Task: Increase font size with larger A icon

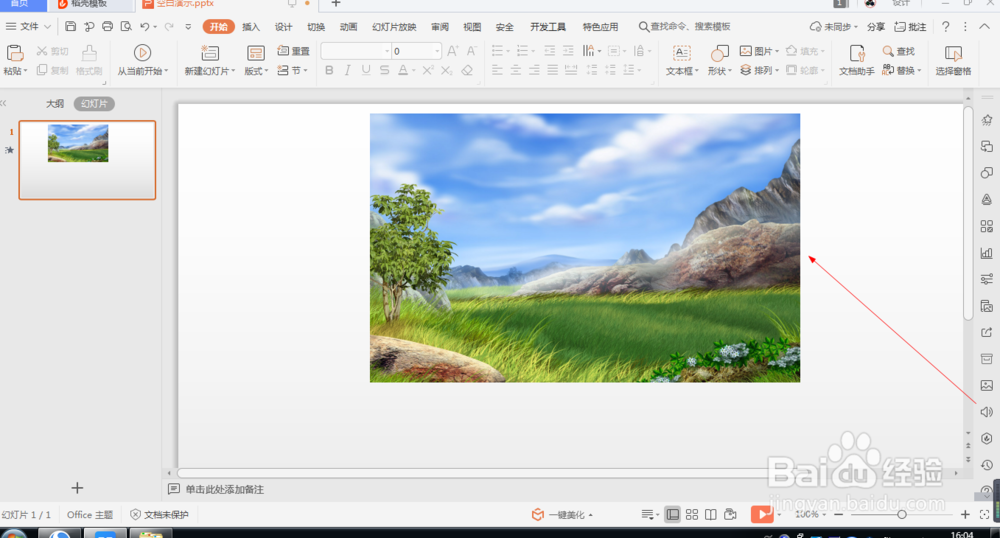Action: coord(453,51)
